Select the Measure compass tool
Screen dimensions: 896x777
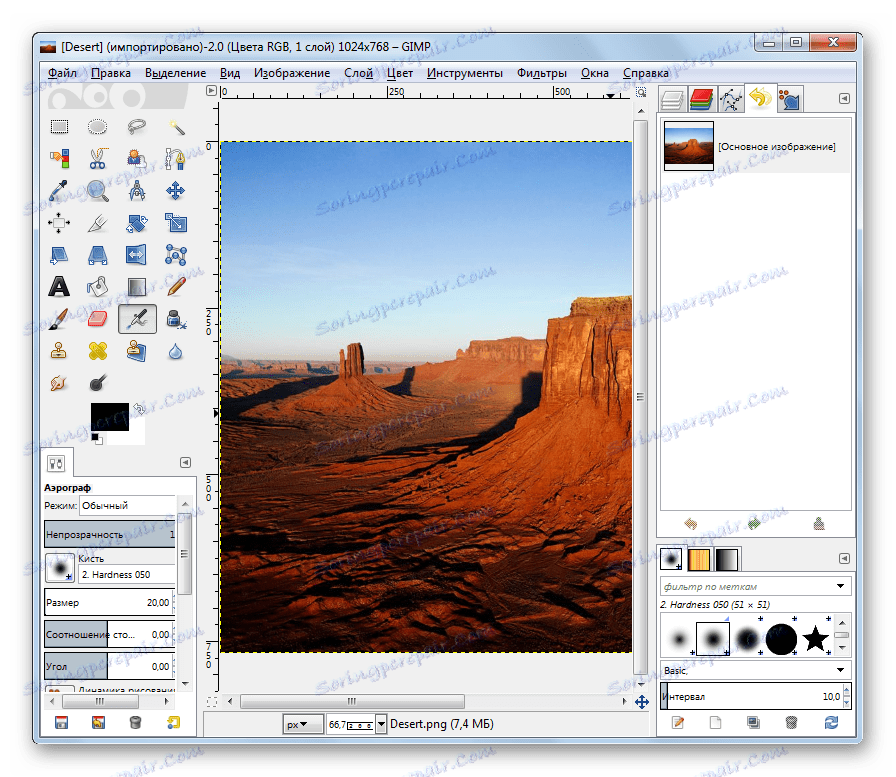(x=137, y=191)
